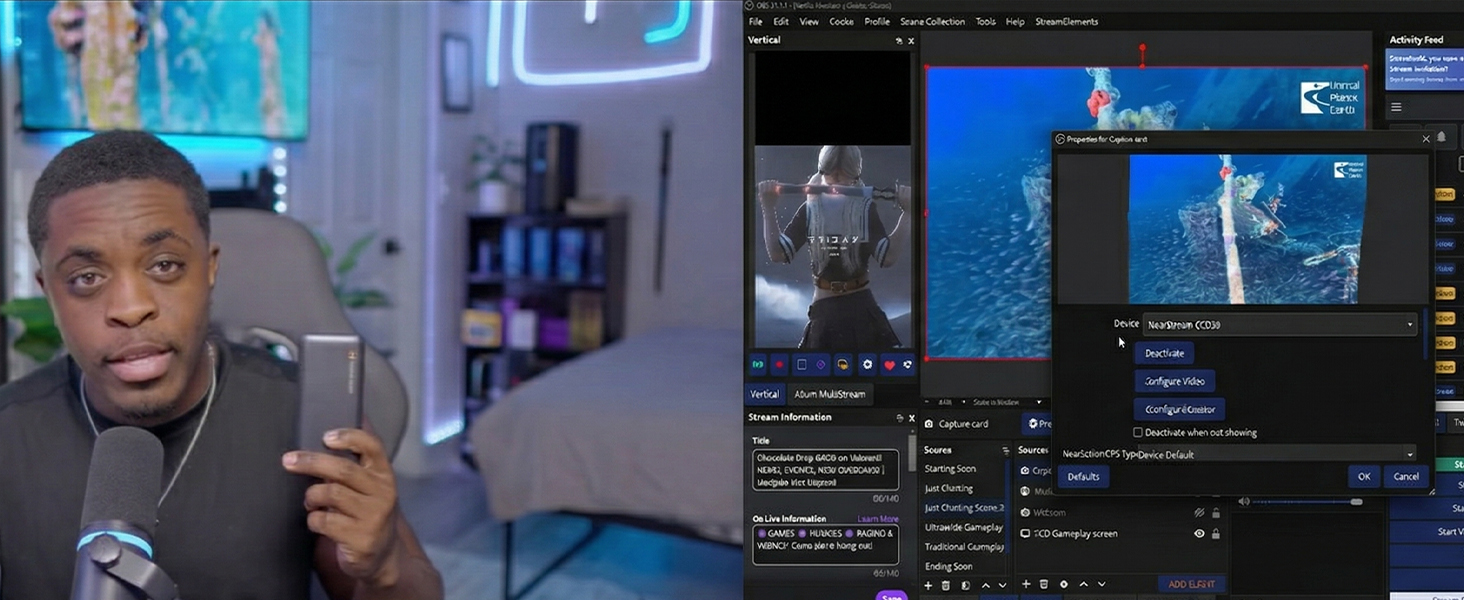Select the Just Chatting Scene 2 scene
Viewport: 1464px width, 600px height.
963,508
